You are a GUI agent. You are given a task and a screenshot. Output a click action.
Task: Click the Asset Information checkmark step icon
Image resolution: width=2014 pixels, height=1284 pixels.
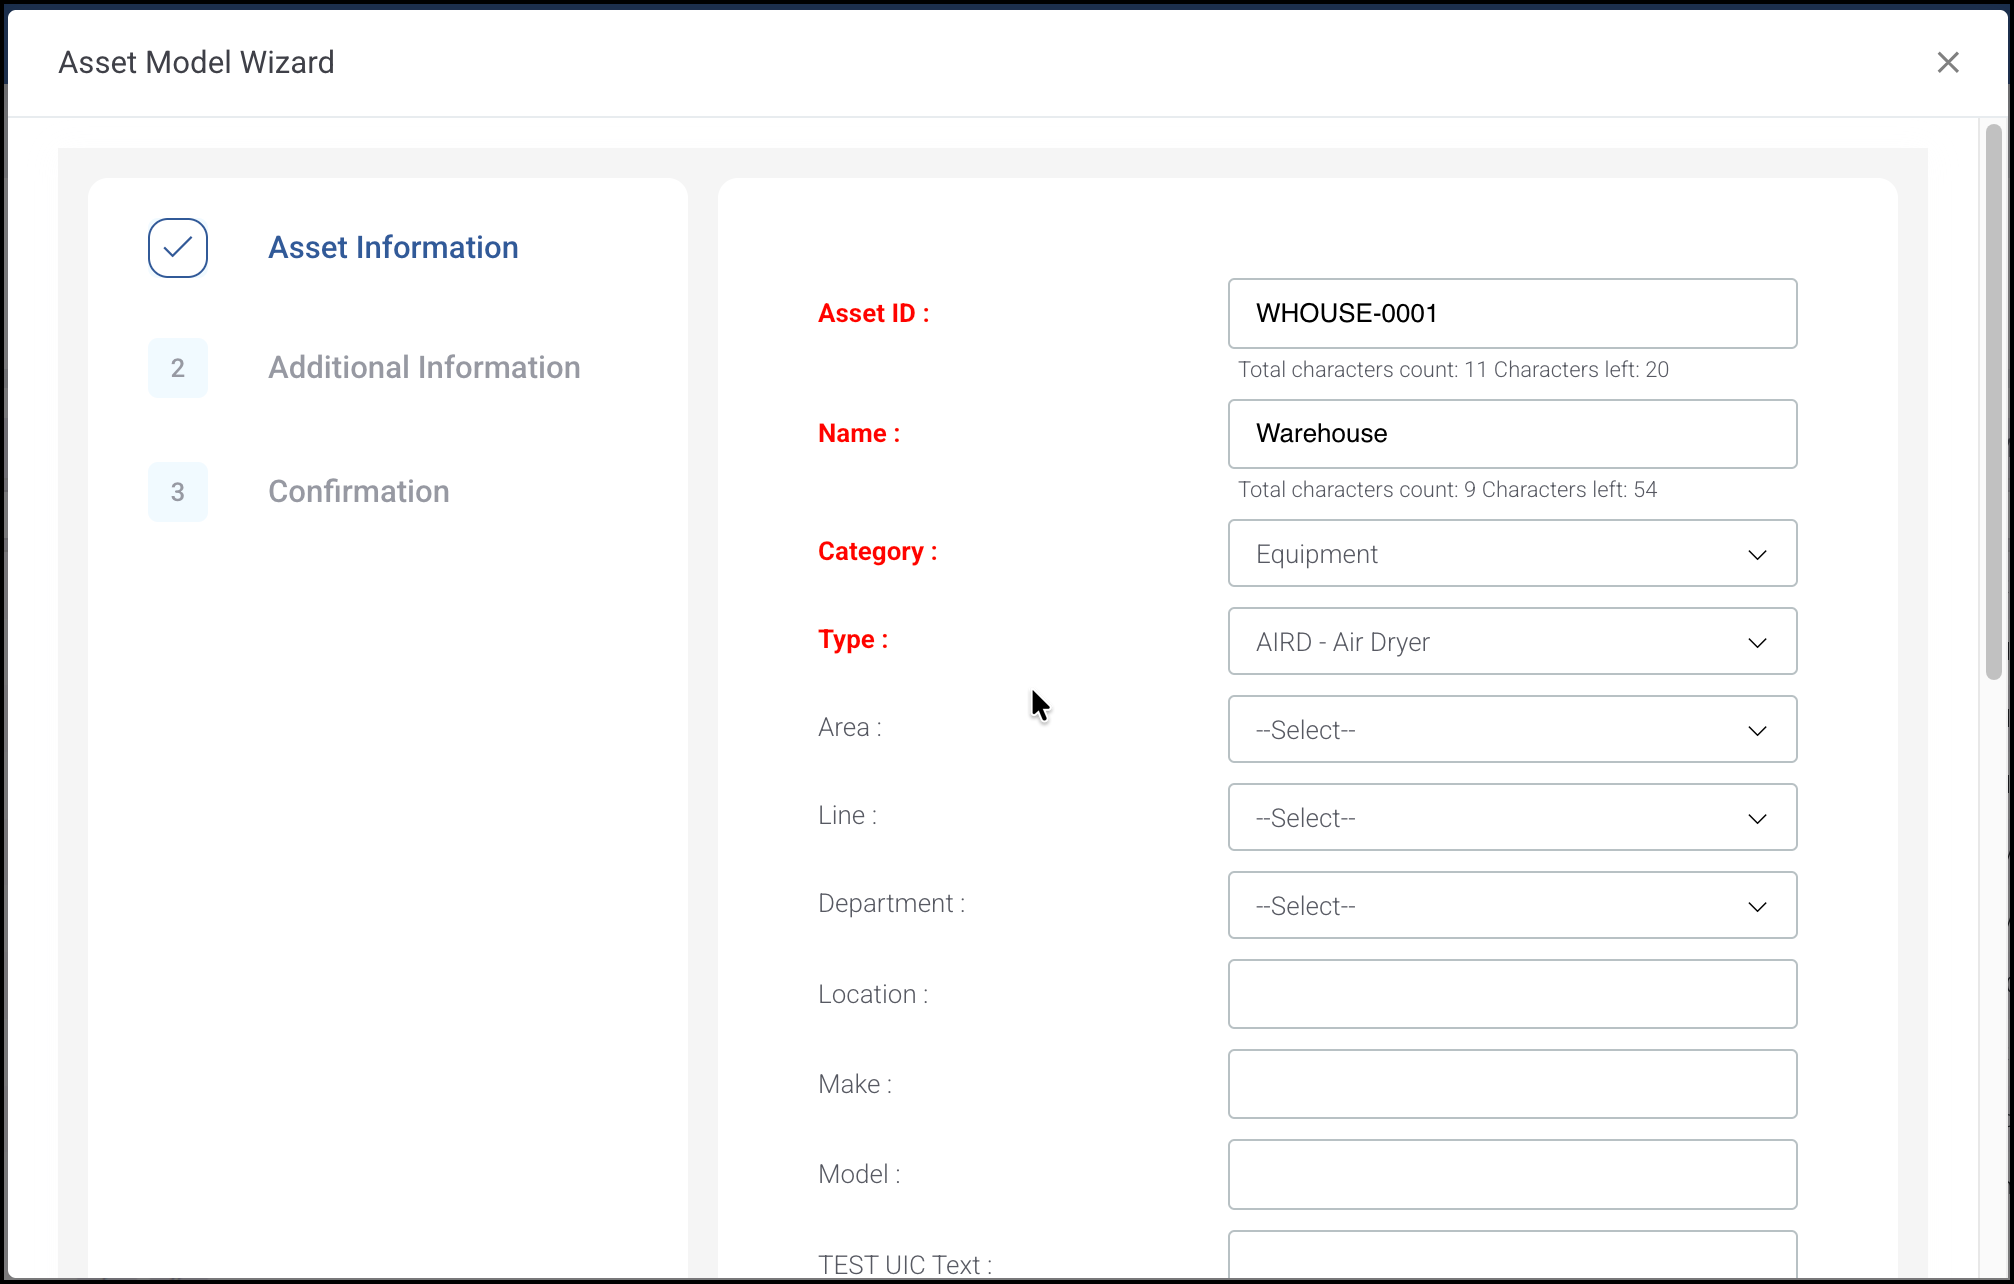(x=178, y=248)
